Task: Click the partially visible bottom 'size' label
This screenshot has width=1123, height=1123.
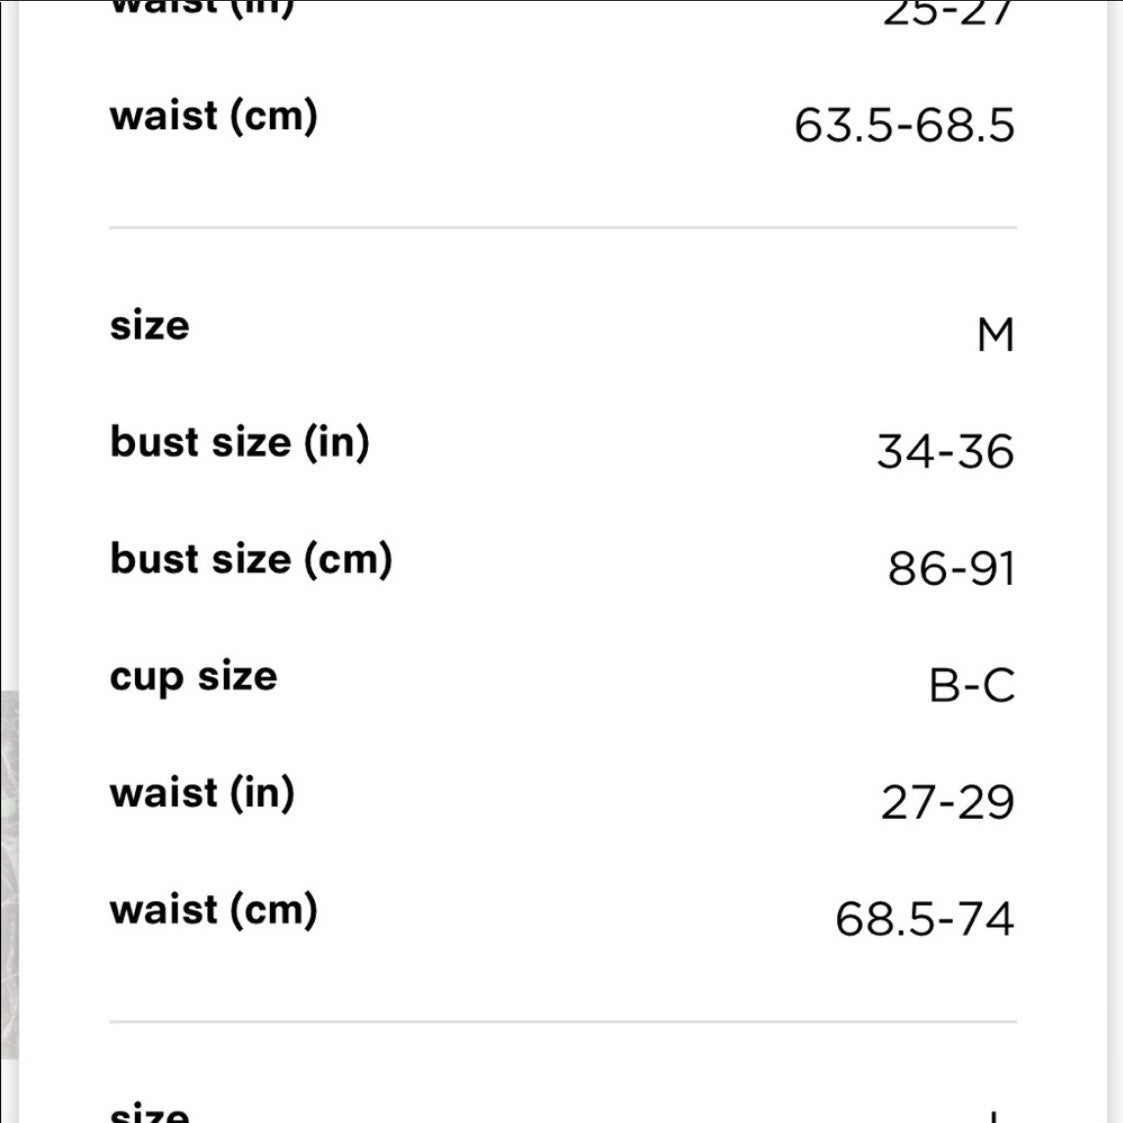Action: [x=149, y=1112]
